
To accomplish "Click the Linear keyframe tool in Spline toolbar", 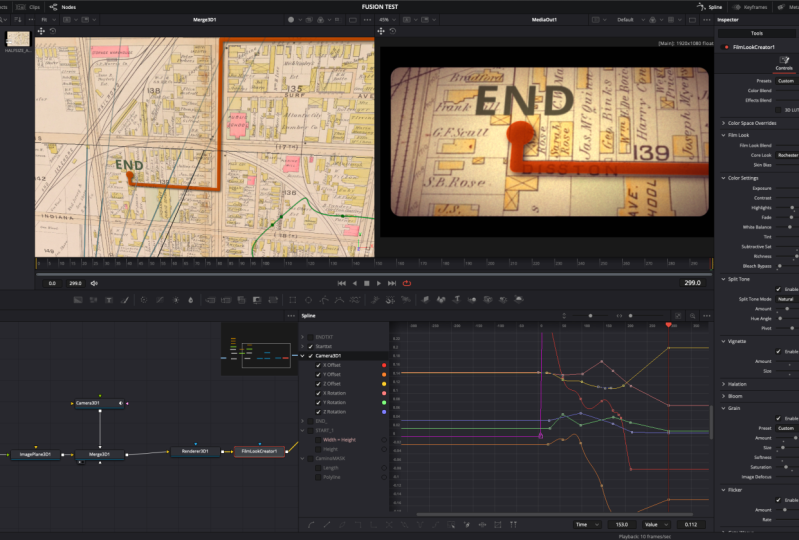I will (327, 524).
